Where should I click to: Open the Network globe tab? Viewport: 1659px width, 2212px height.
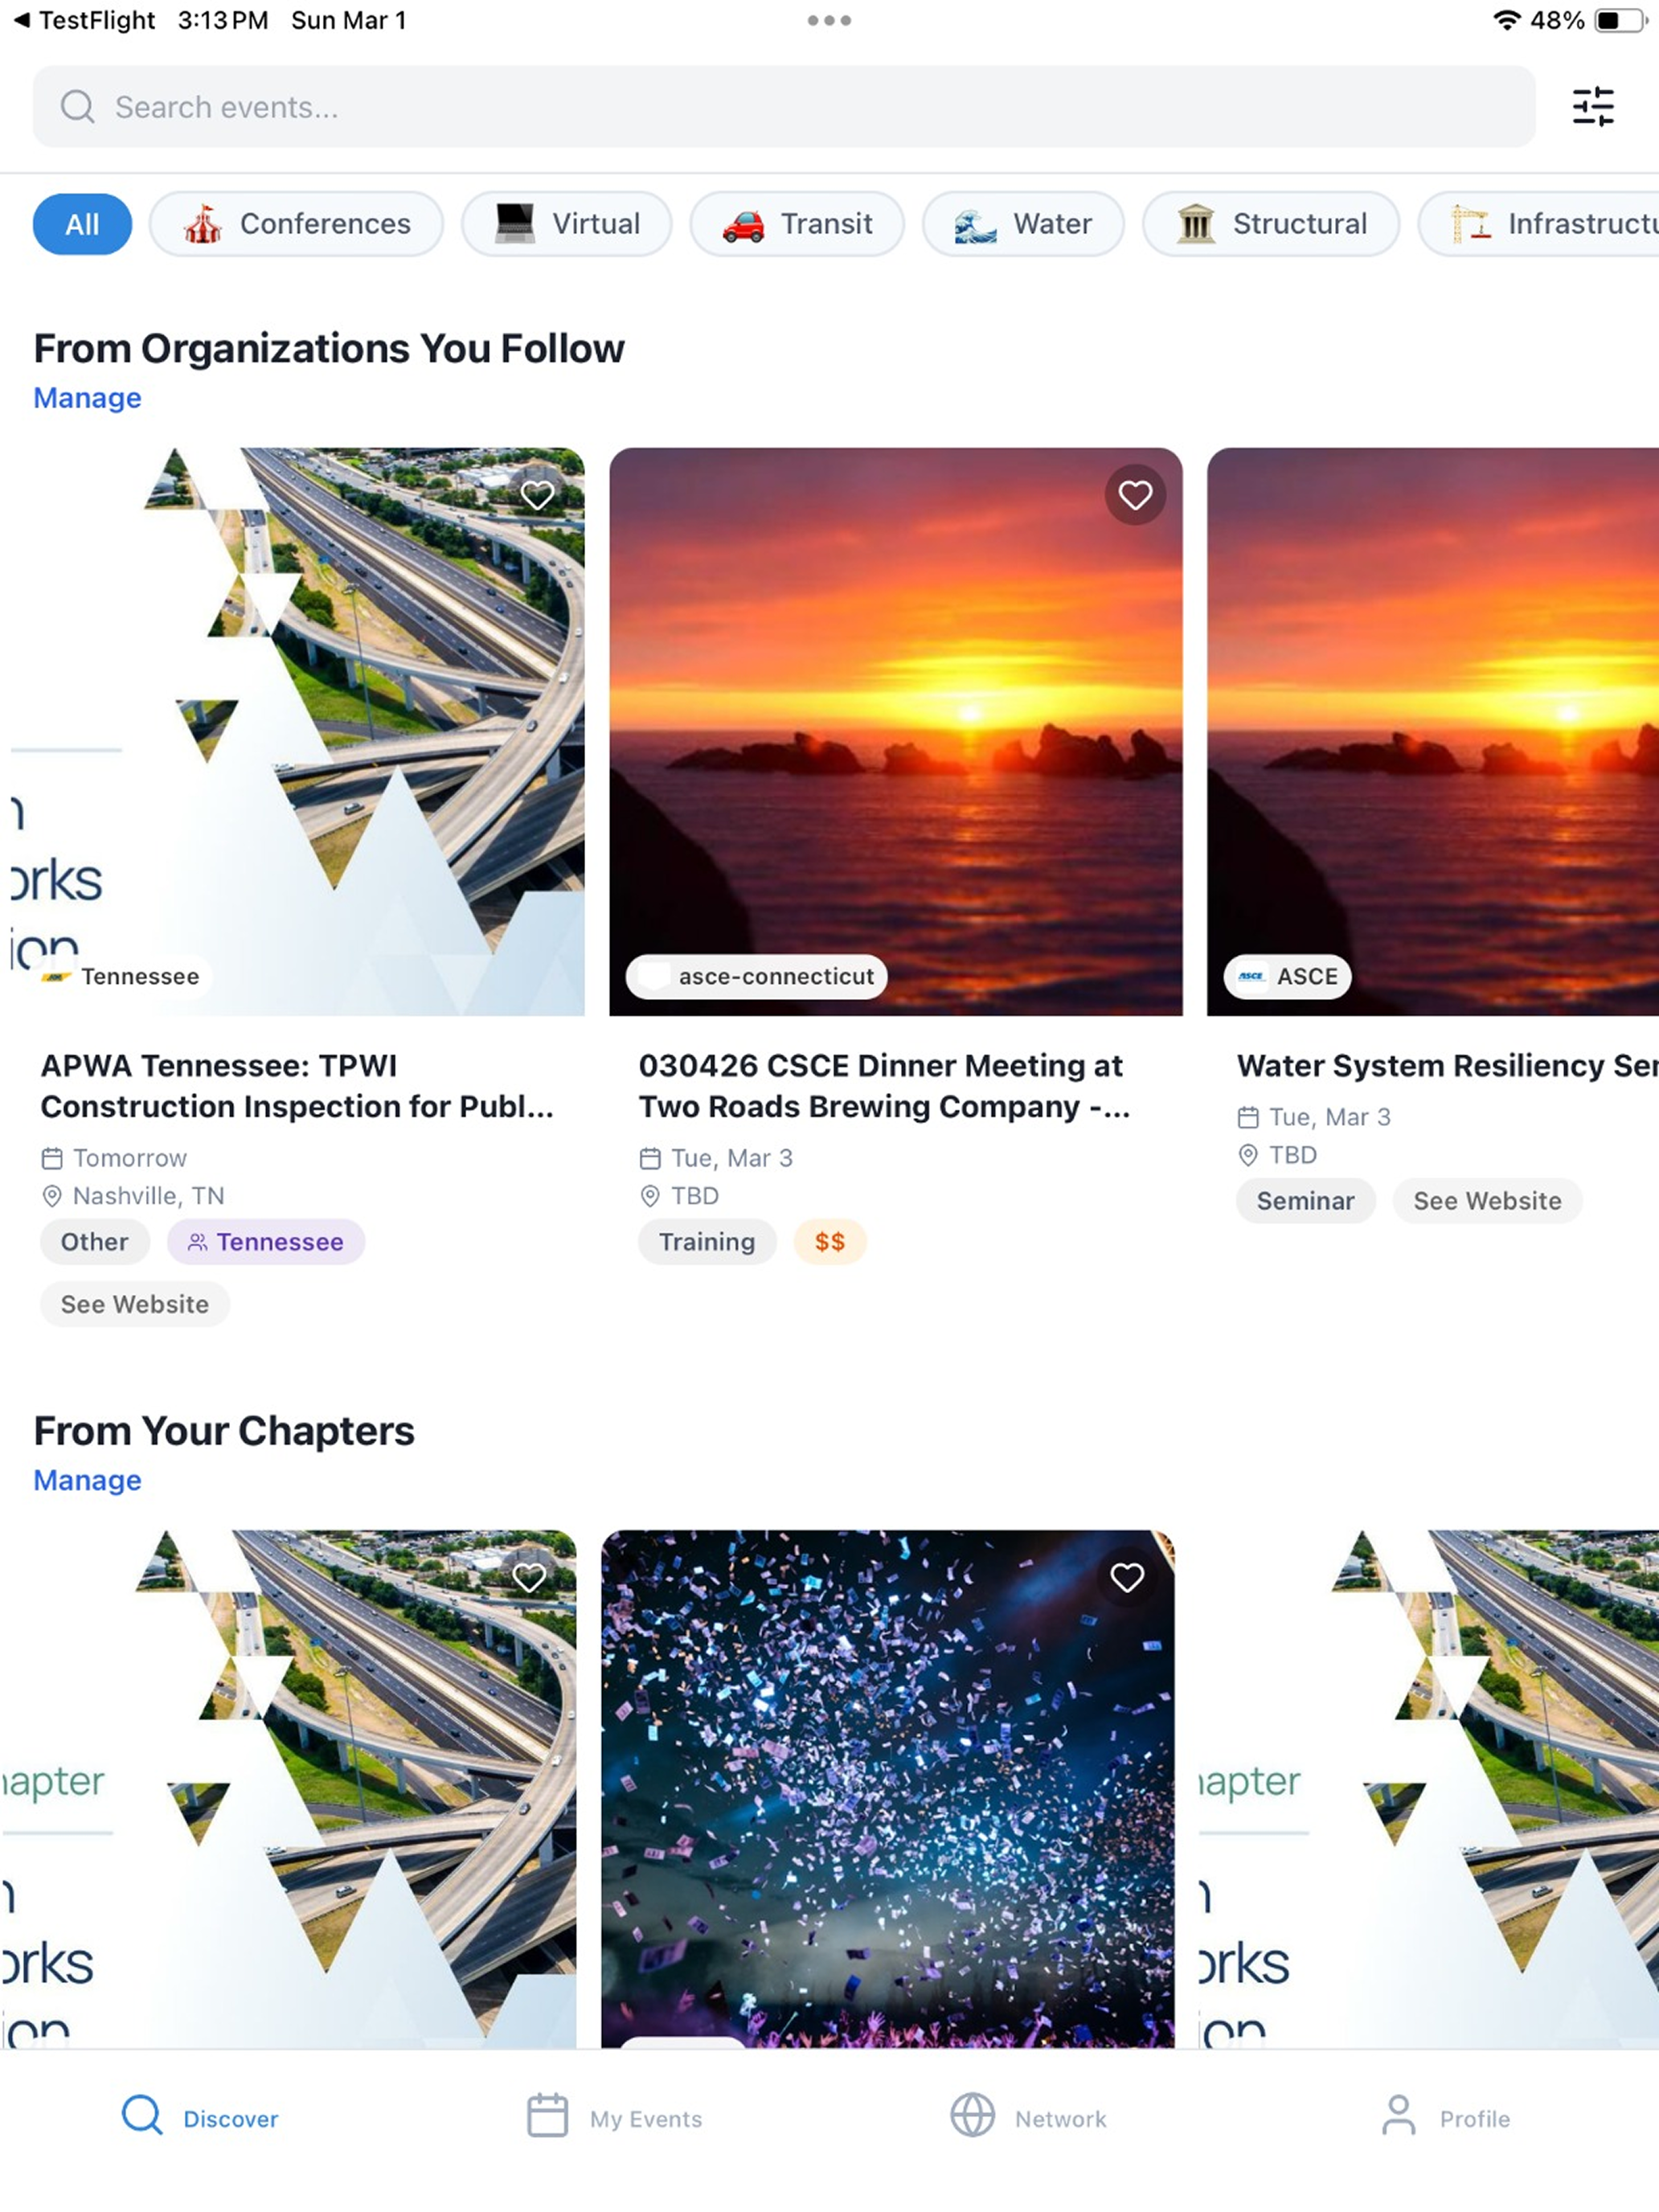(x=1028, y=2117)
